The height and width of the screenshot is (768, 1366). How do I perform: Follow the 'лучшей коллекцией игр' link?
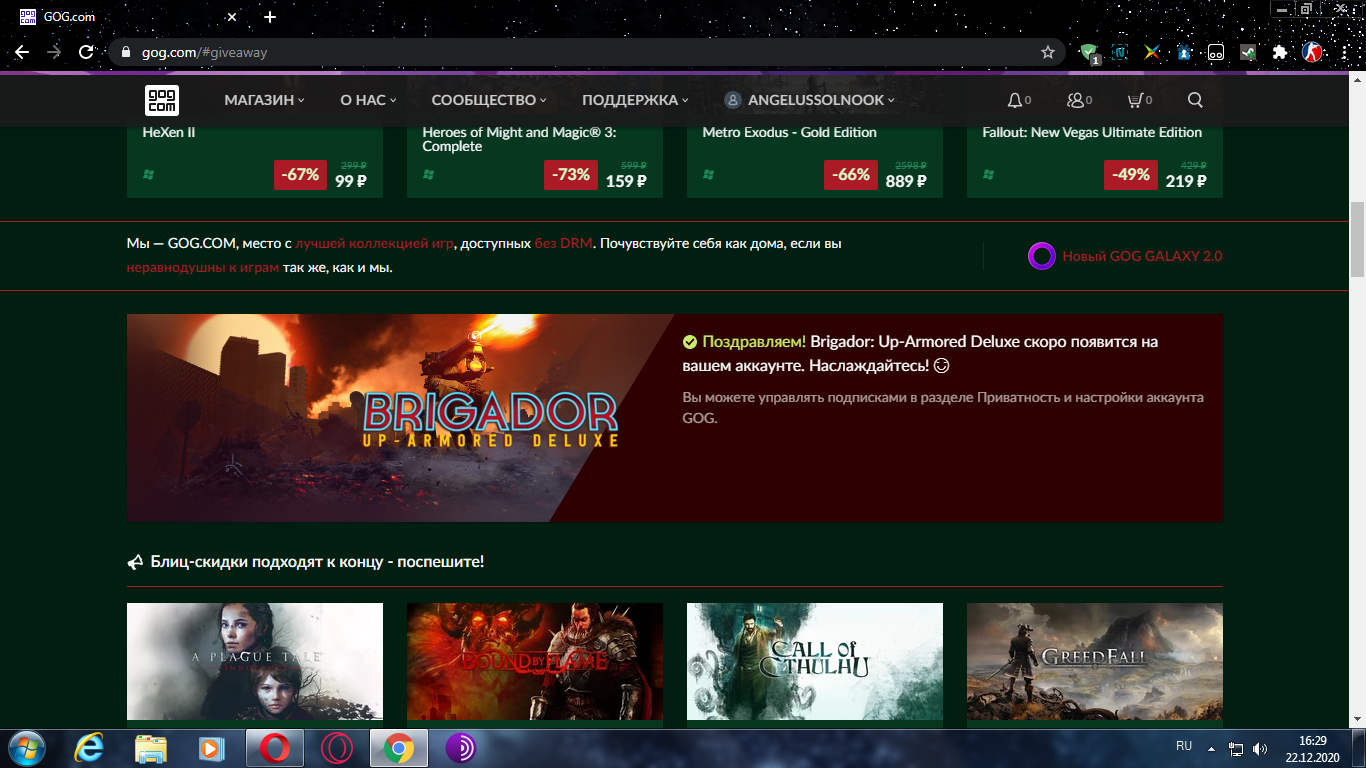[x=375, y=243]
